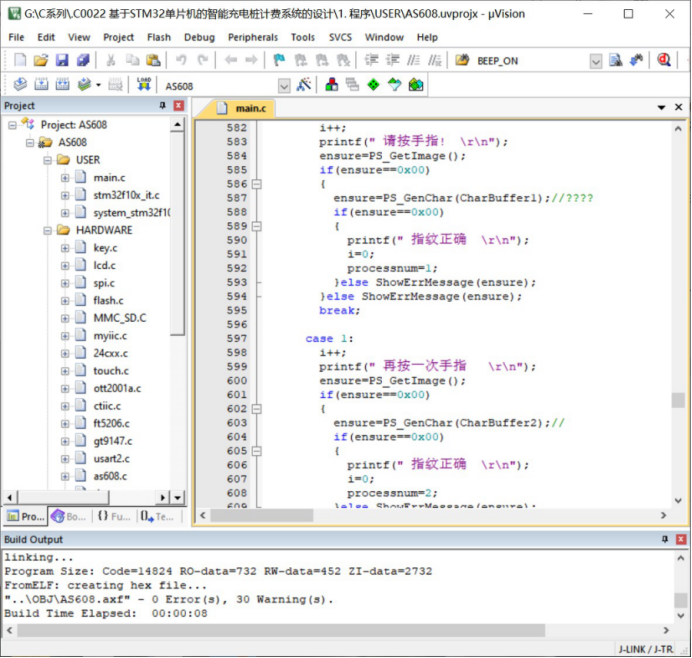
Task: Click the Paste clipboard icon
Action: click(153, 60)
